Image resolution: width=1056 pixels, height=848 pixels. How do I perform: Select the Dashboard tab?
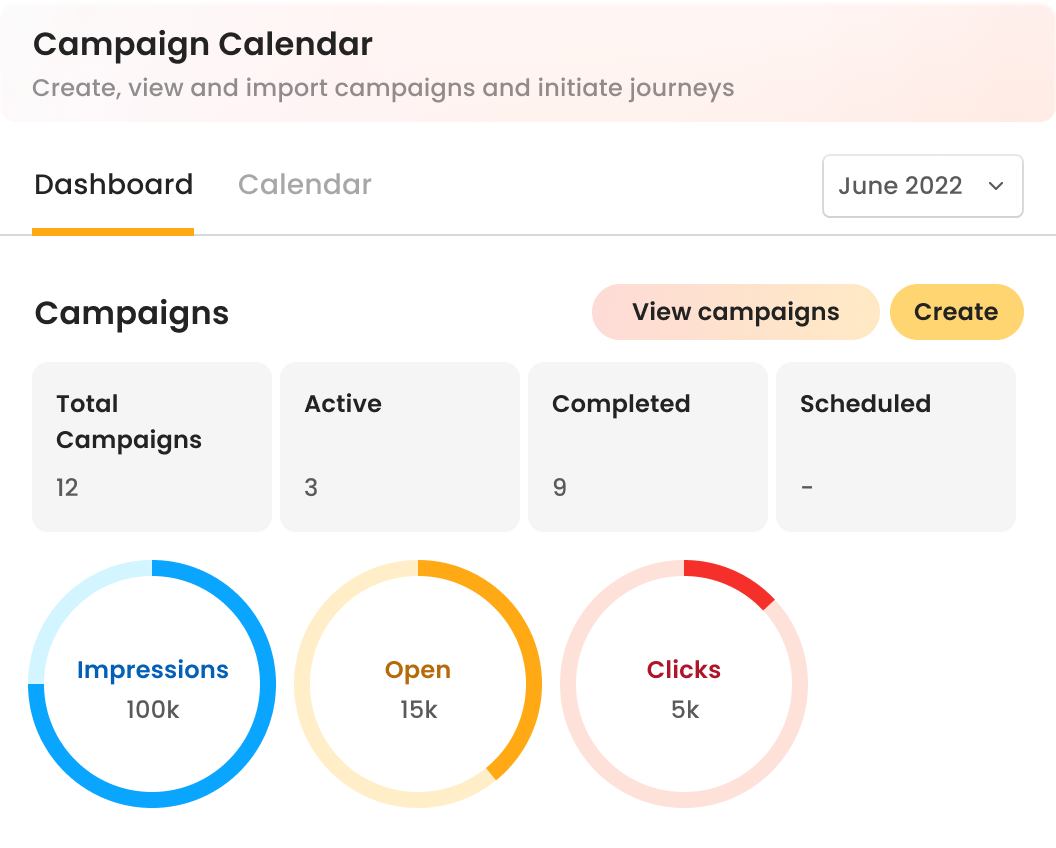coord(113,185)
